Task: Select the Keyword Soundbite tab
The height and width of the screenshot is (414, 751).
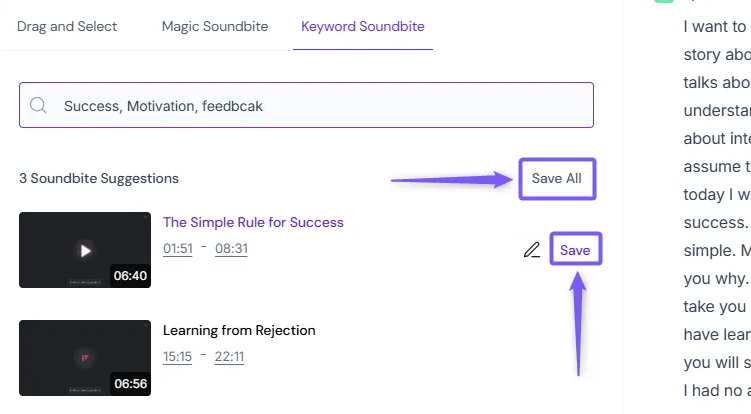Action: 363,26
